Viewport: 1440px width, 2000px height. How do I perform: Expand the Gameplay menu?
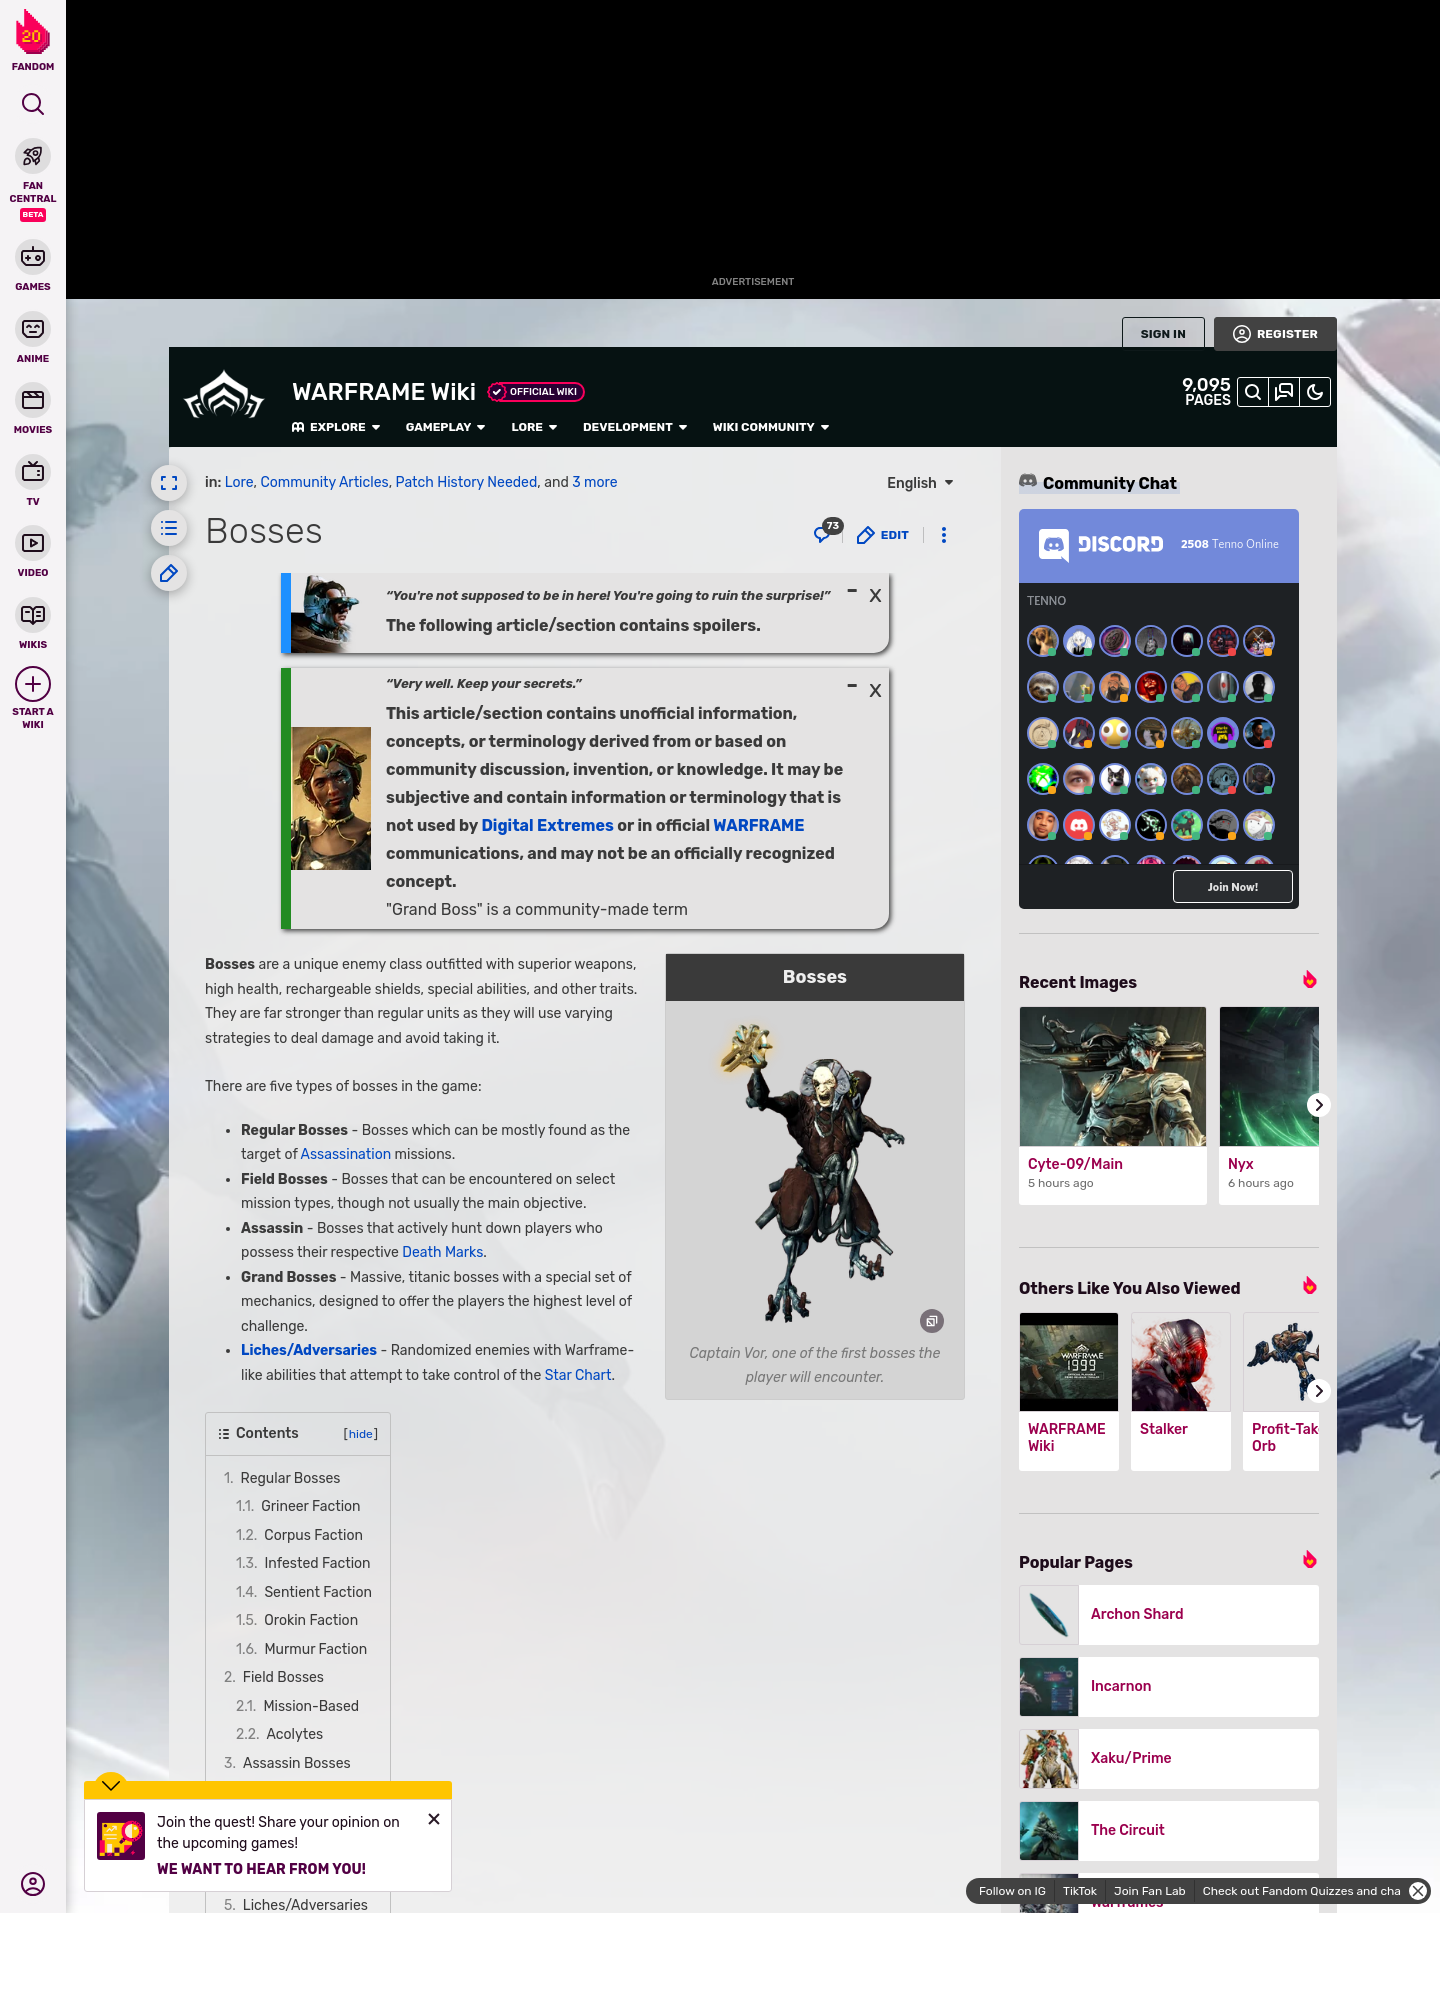[x=445, y=427]
